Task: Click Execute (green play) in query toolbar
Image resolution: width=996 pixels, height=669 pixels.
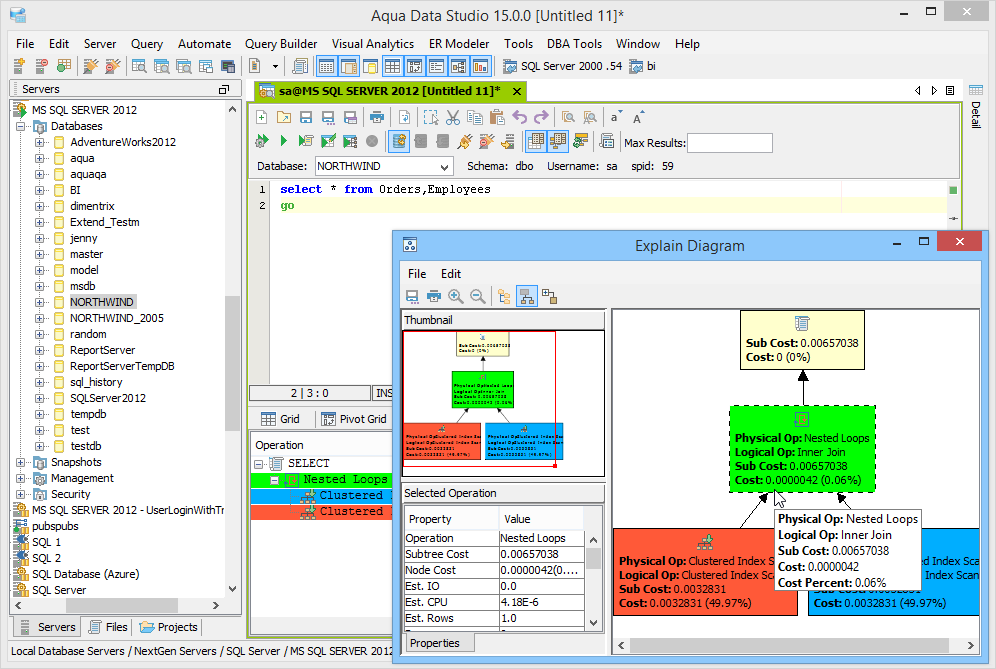Action: coord(283,141)
